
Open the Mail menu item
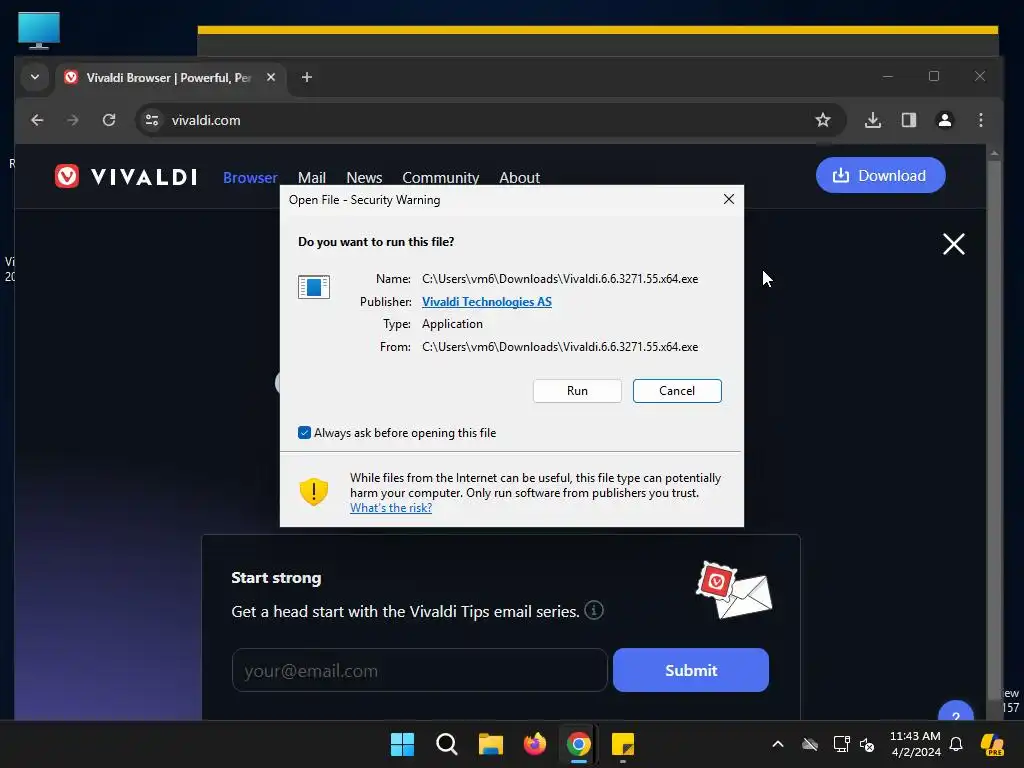point(312,178)
